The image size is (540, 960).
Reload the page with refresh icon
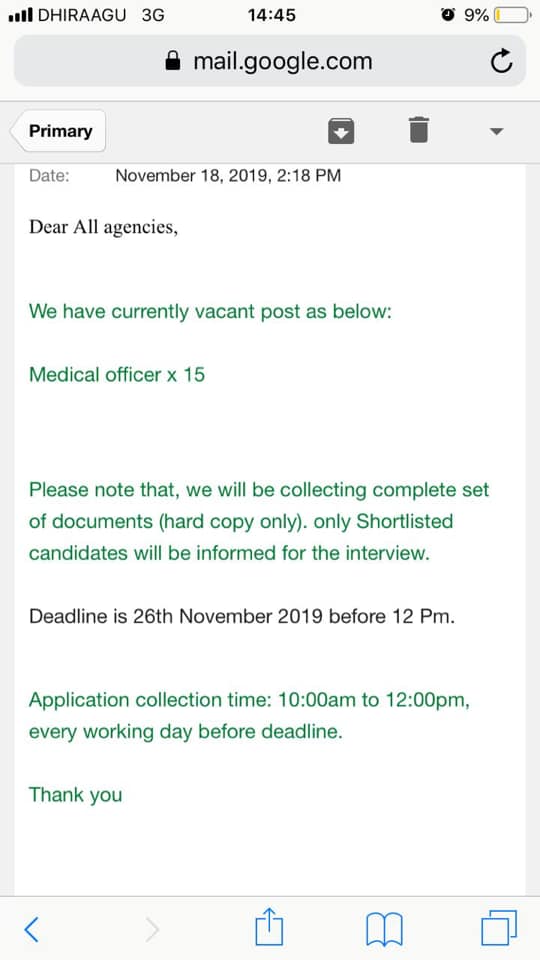pyautogui.click(x=502, y=61)
